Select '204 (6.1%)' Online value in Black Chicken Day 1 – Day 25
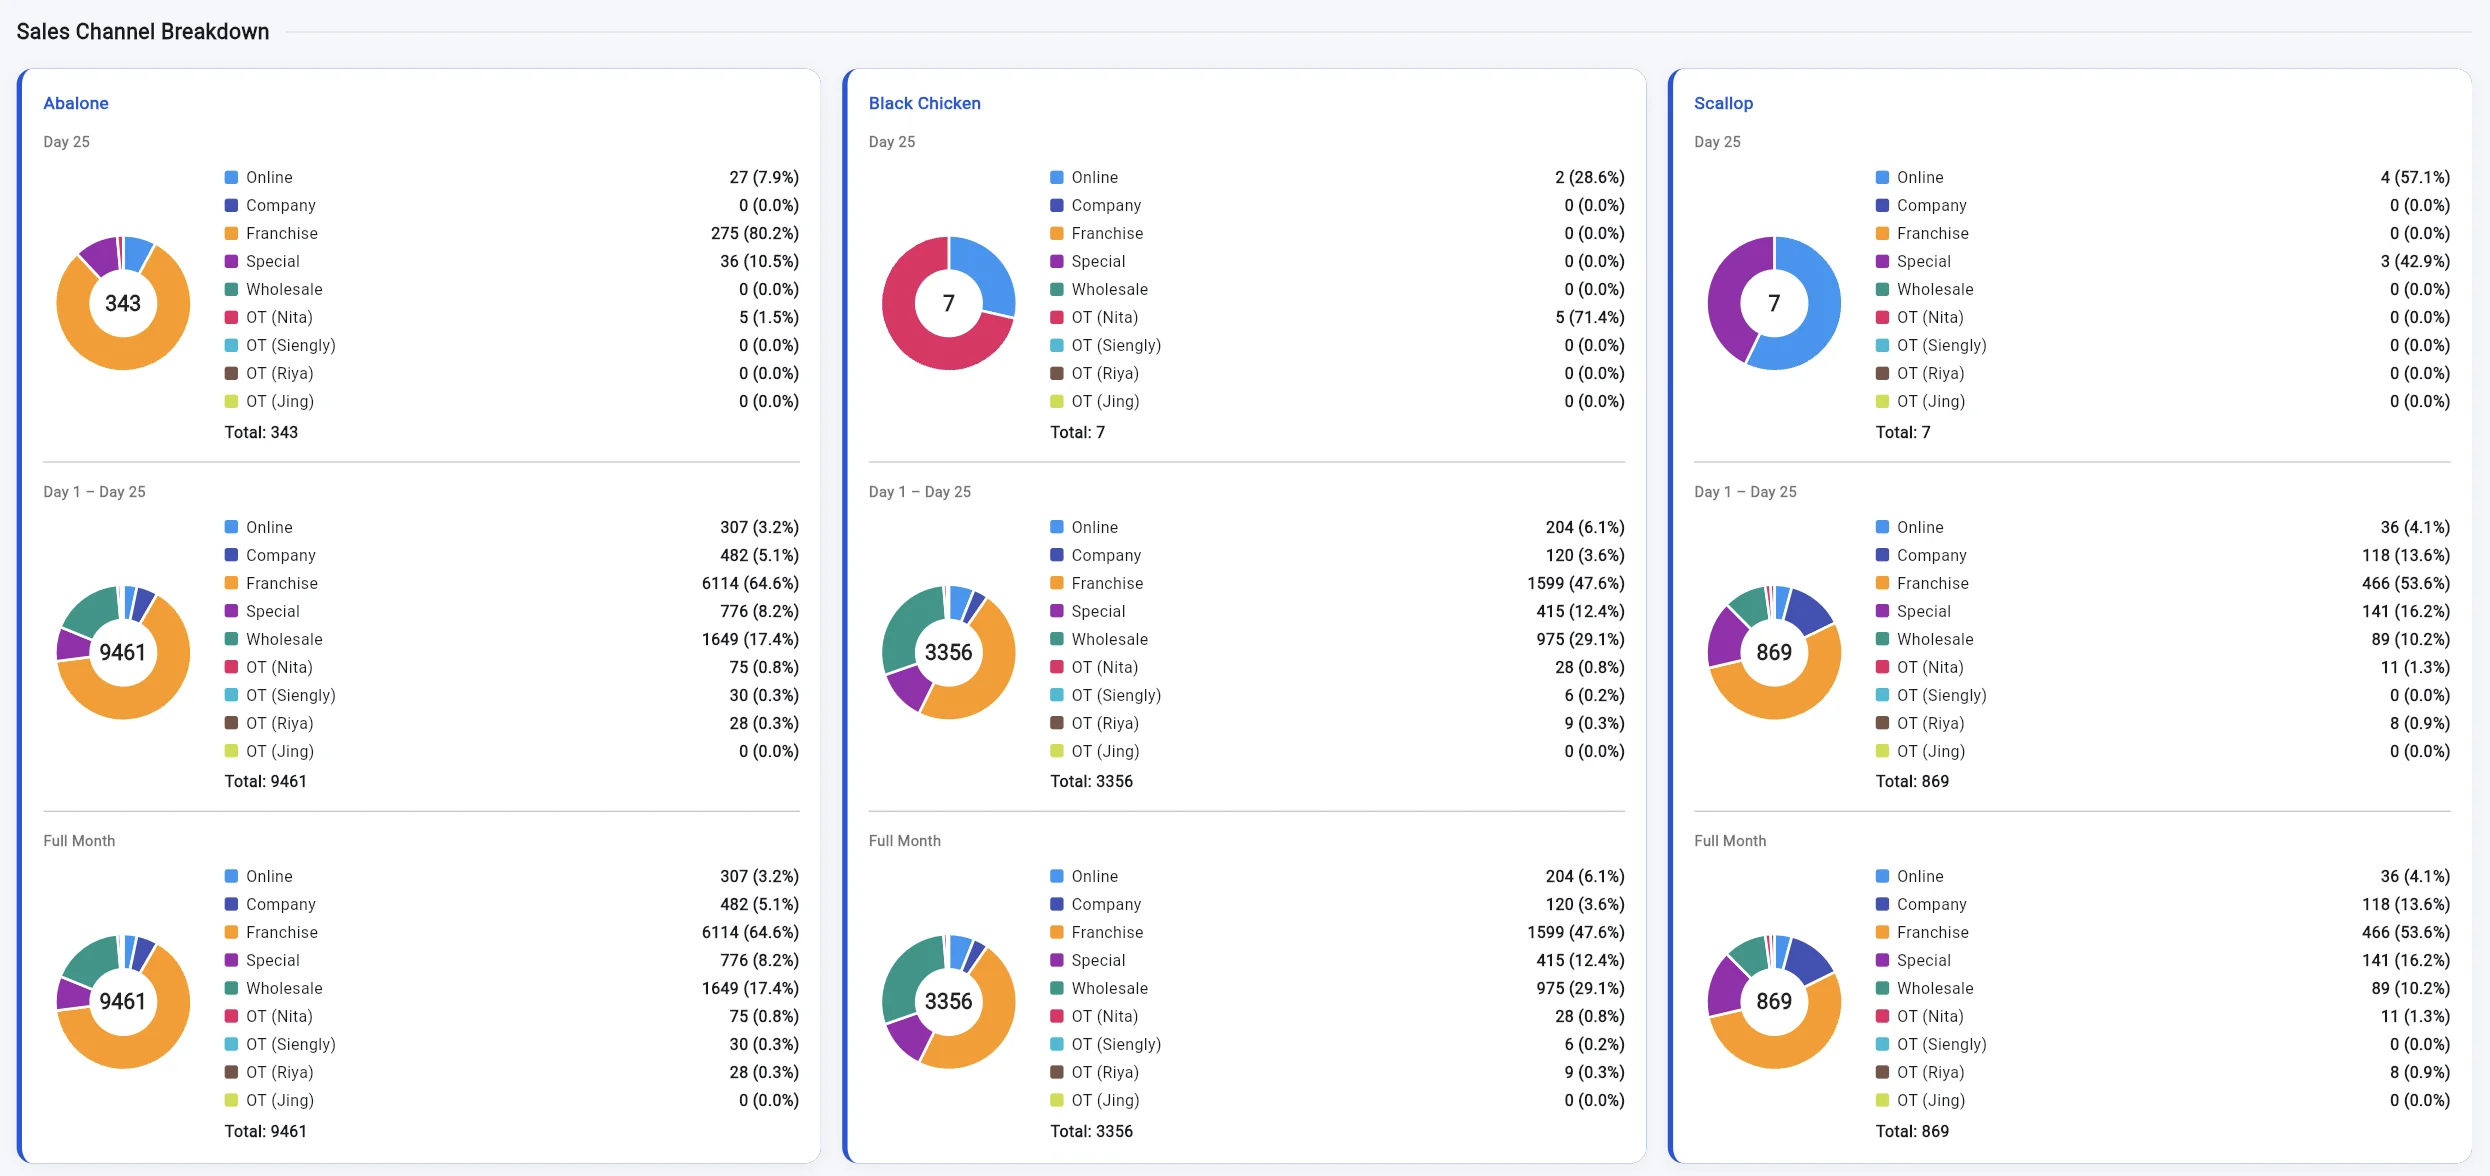The height and width of the screenshot is (1176, 2490). point(1585,527)
